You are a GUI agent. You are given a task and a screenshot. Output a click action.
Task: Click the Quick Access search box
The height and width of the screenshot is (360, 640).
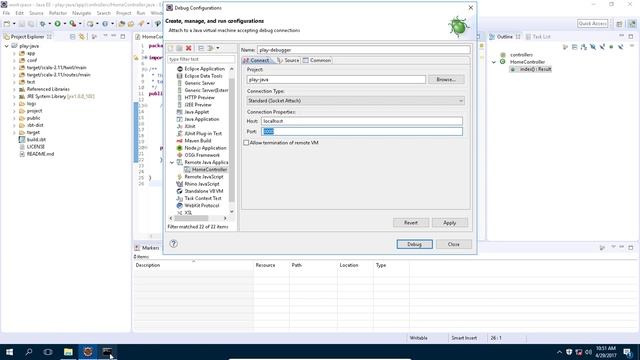592,24
